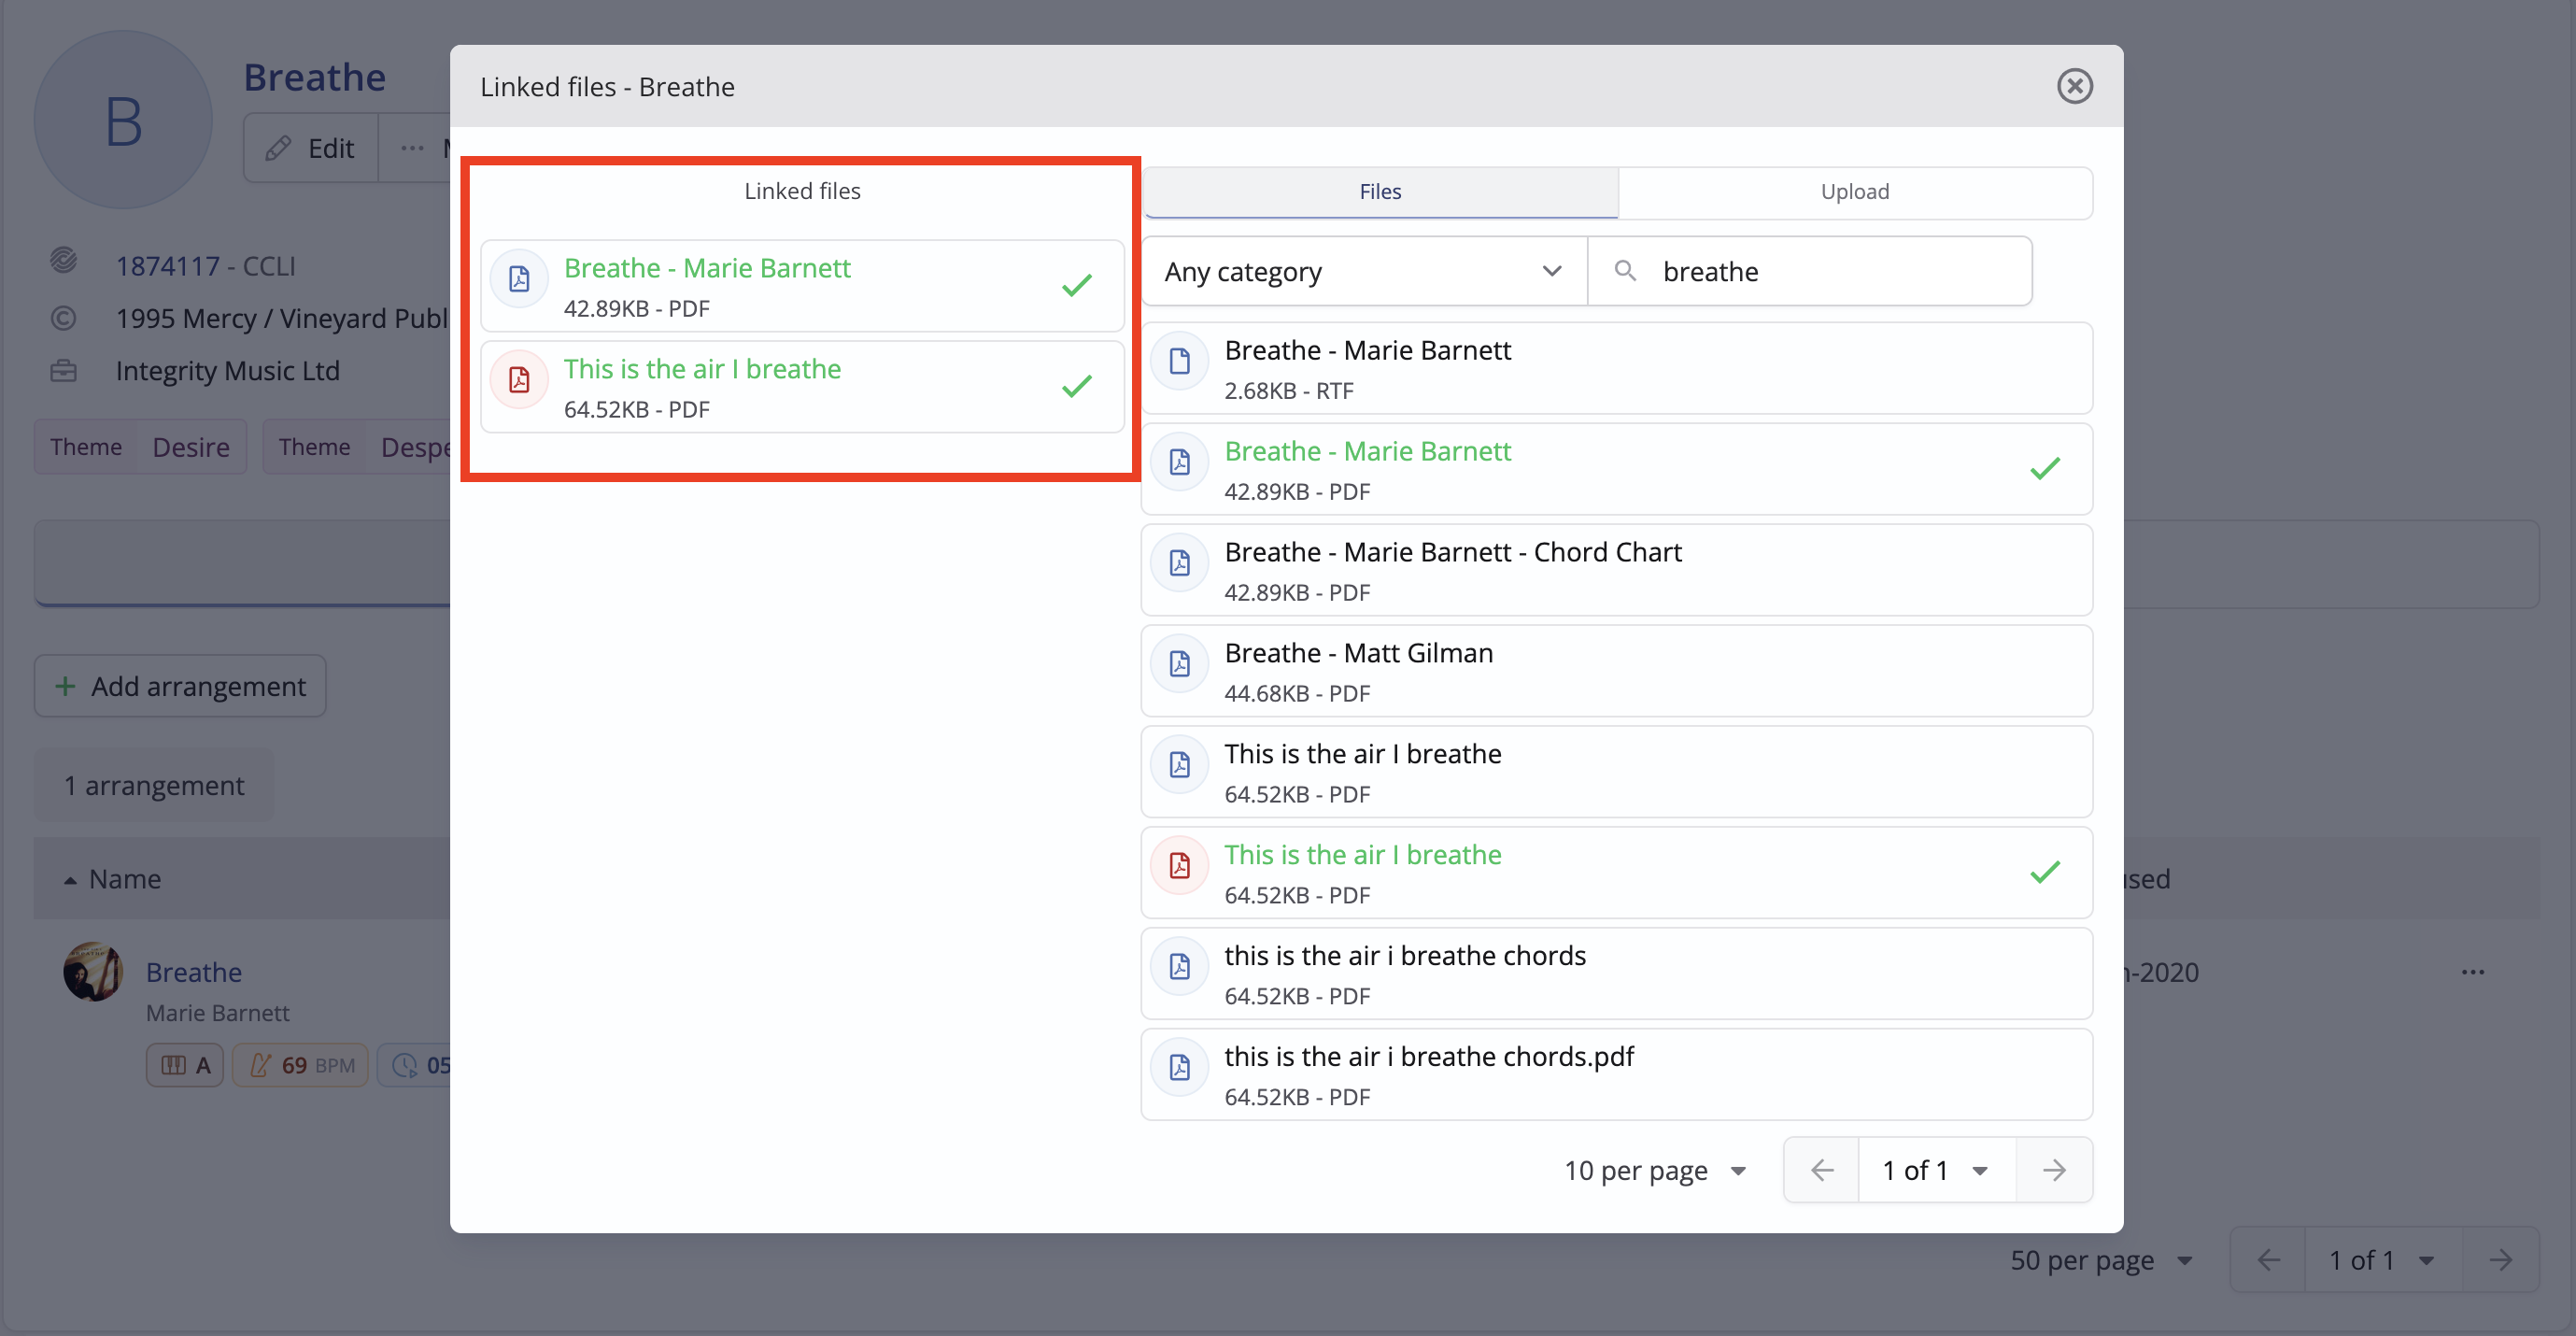Screen dimensions: 2576x1336
Task: Select Breathe - Marie Barnett RTF file
Action: [x=1616, y=368]
